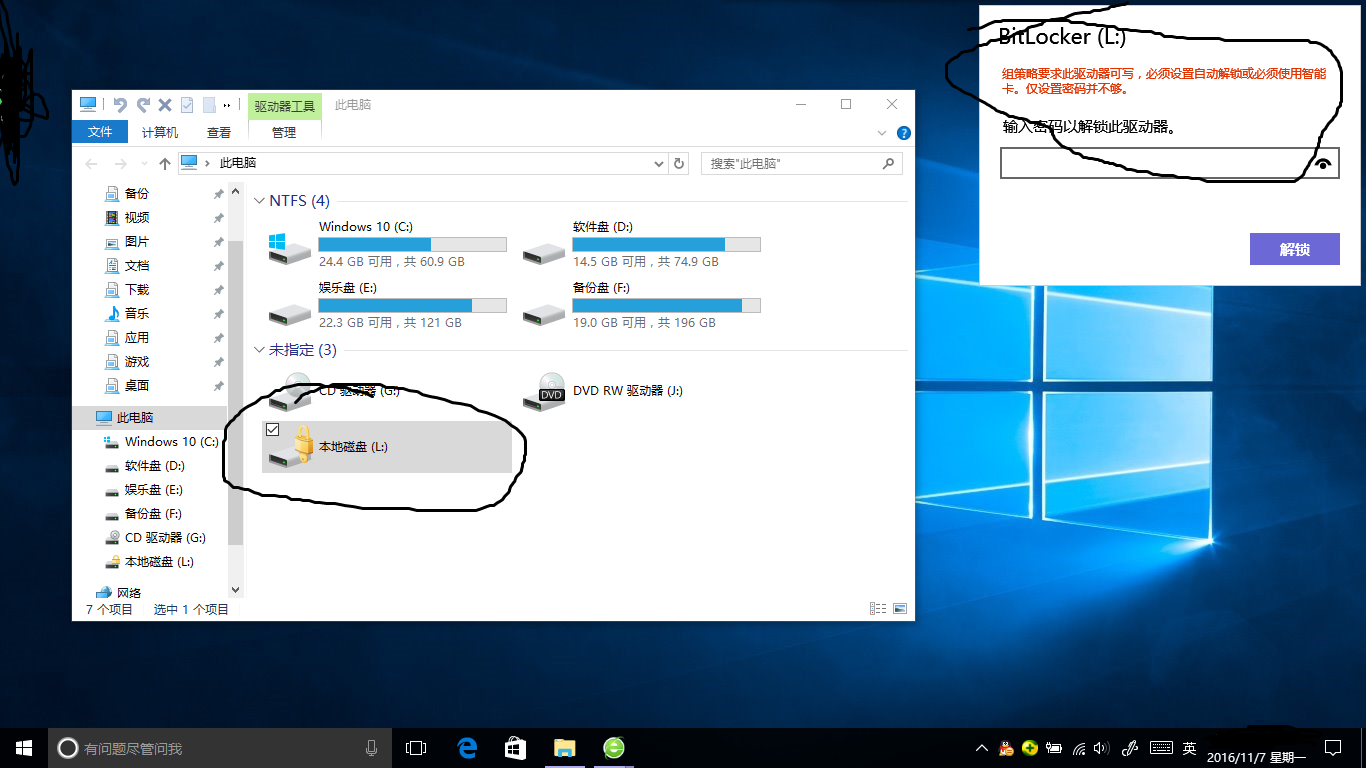Select the DVD RW 驱动器 (J:) icon

pyautogui.click(x=544, y=391)
